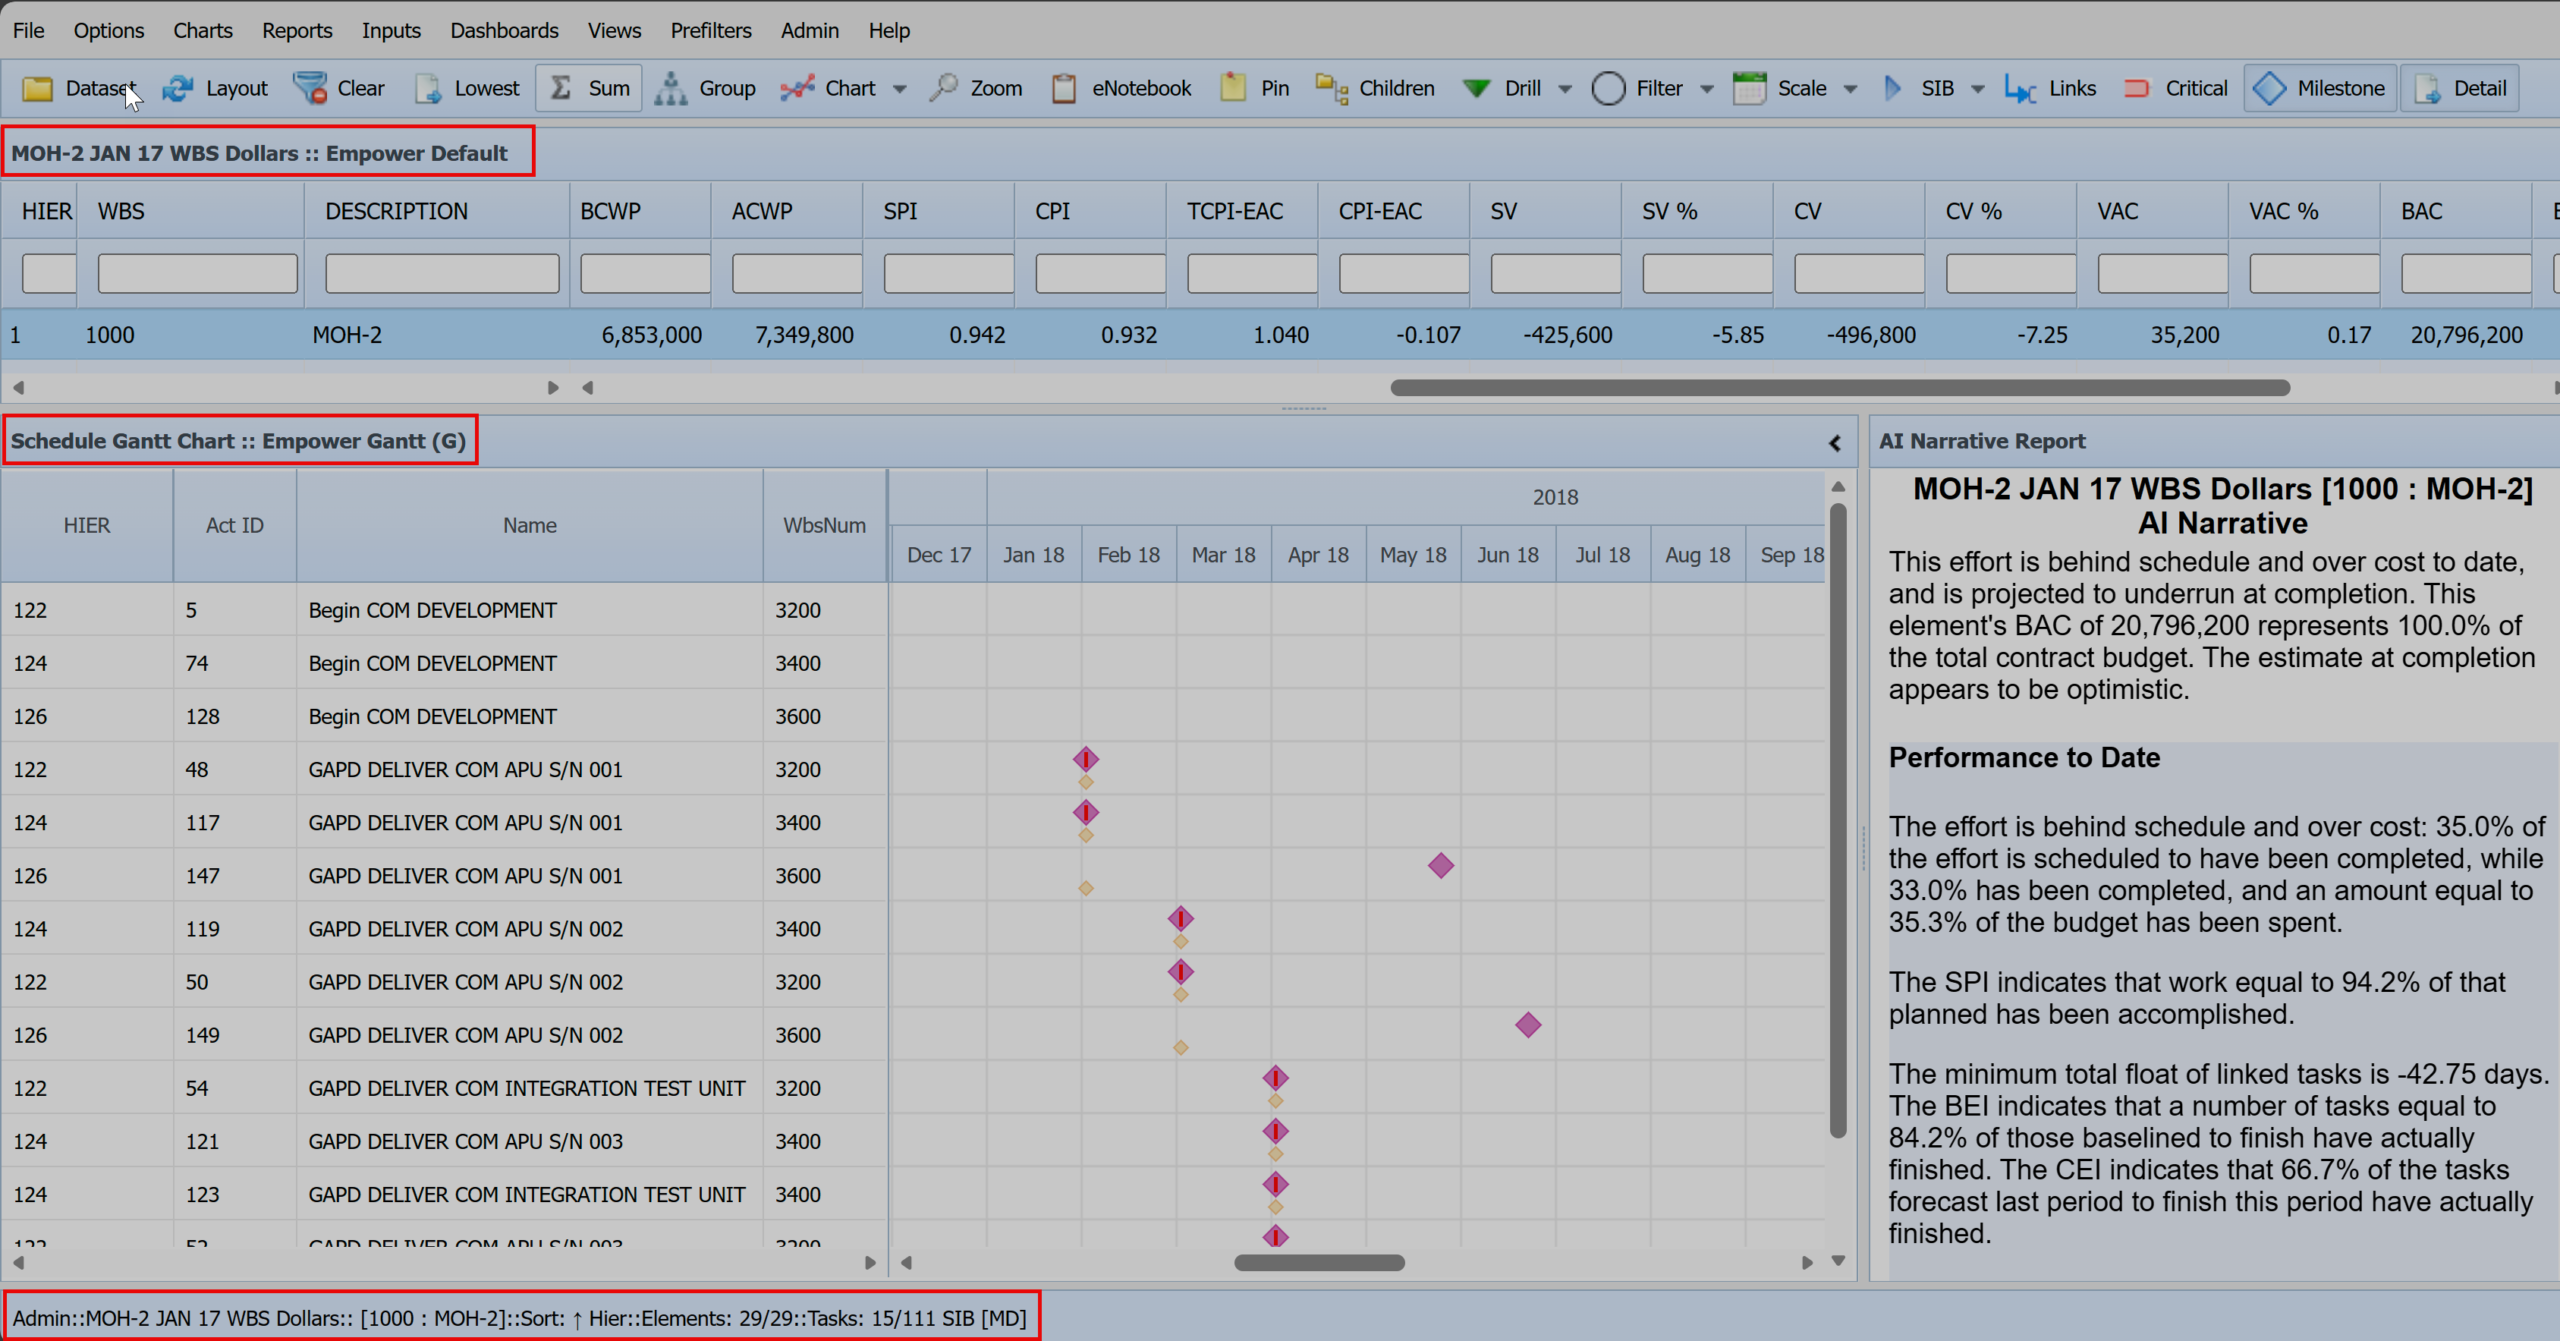
Task: Expand the Scale options dropdown
Action: point(1849,89)
